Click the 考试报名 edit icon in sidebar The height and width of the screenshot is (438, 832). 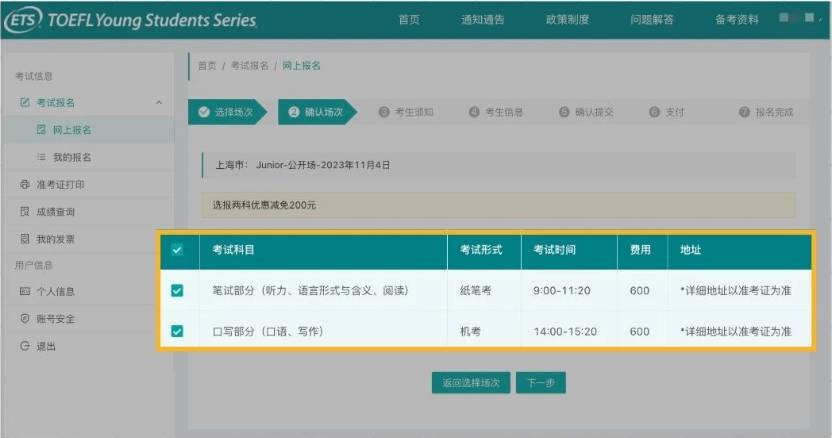24,102
